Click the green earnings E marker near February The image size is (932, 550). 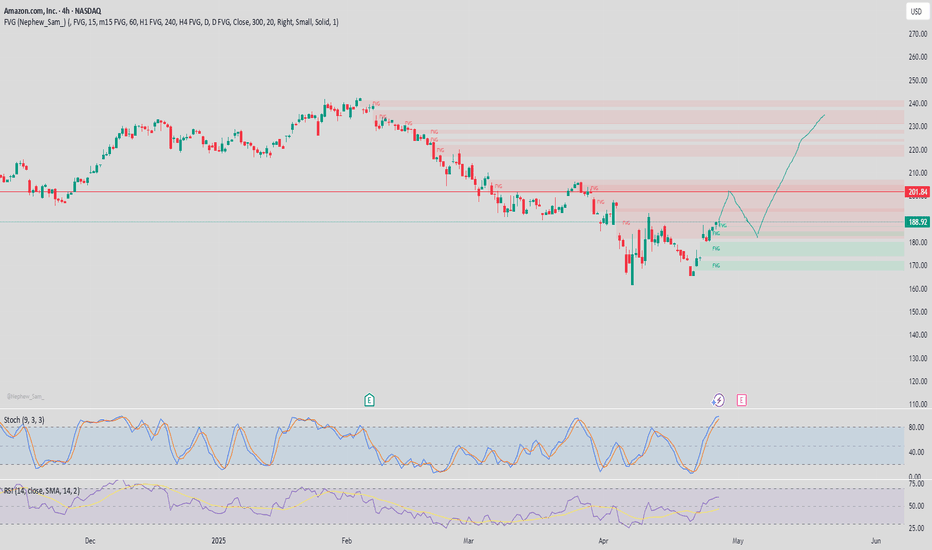coord(369,400)
